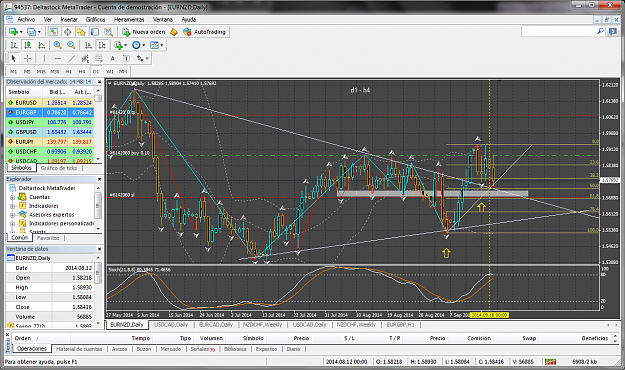
Task: Open the Insertar menu
Action: point(69,19)
